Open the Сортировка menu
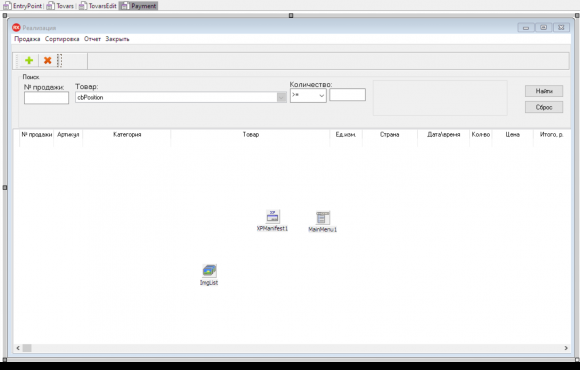580x370 pixels. (x=62, y=39)
